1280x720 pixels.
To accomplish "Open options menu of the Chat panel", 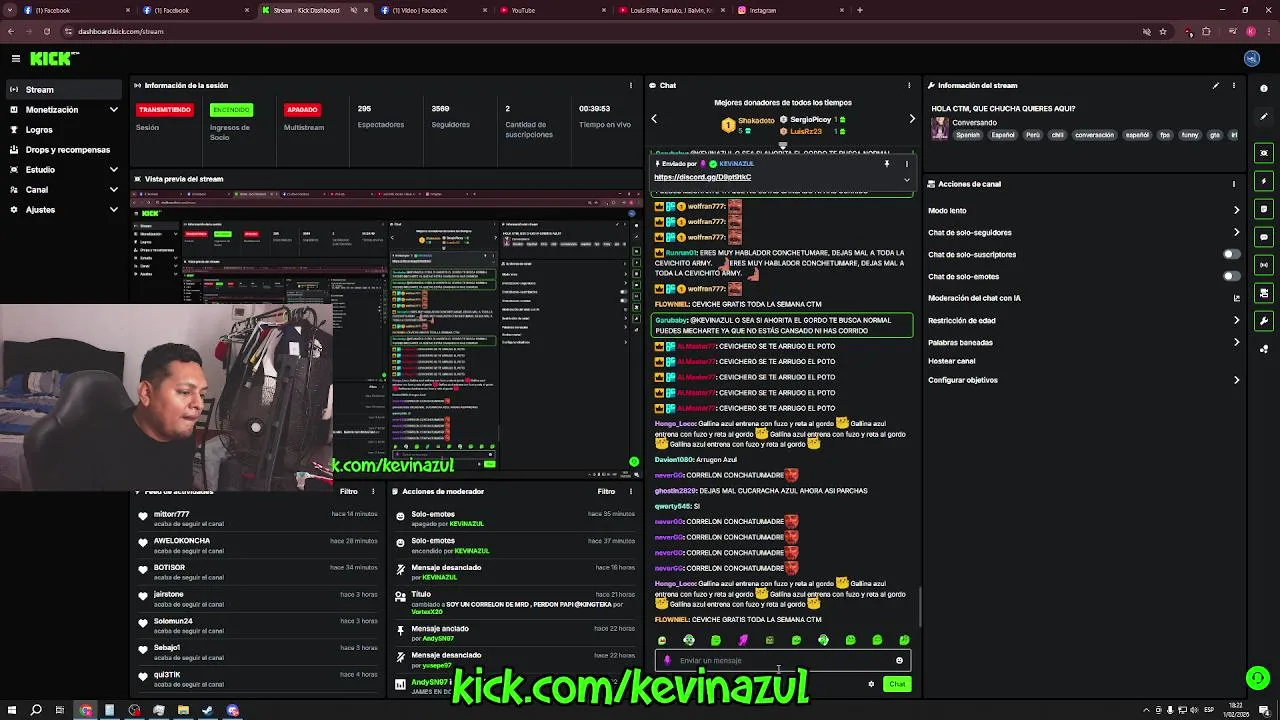I will [x=909, y=86].
